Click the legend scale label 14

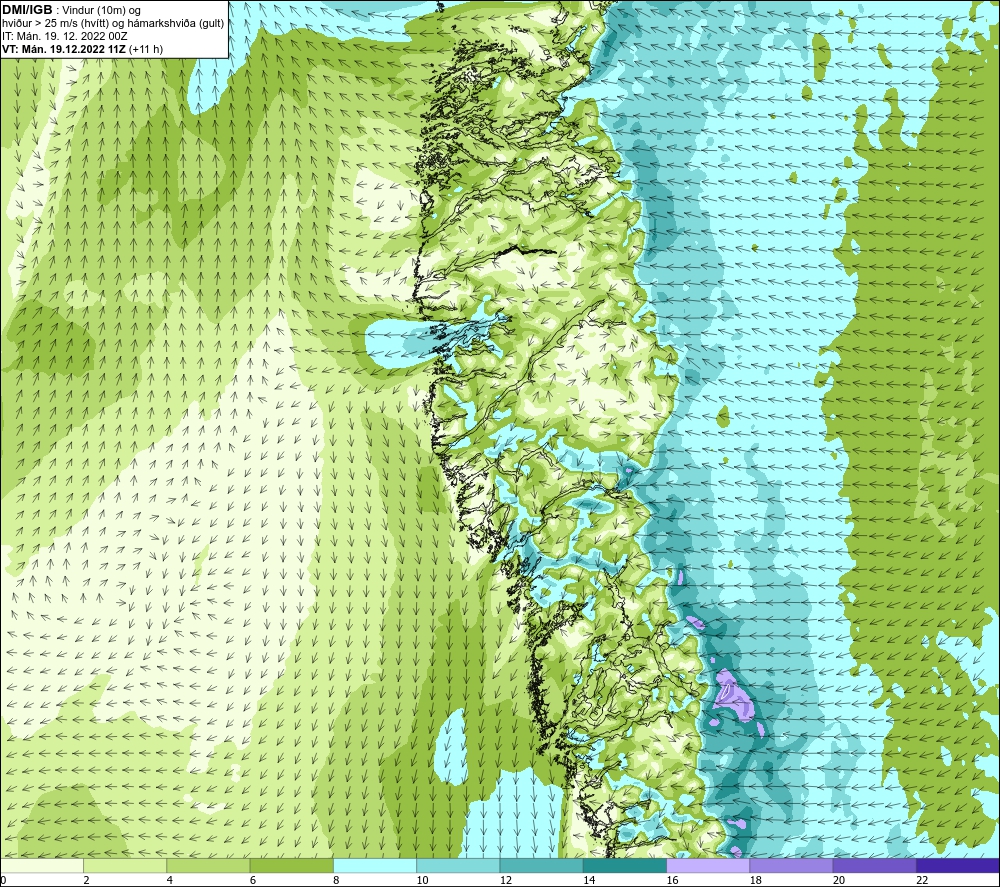[x=589, y=880]
